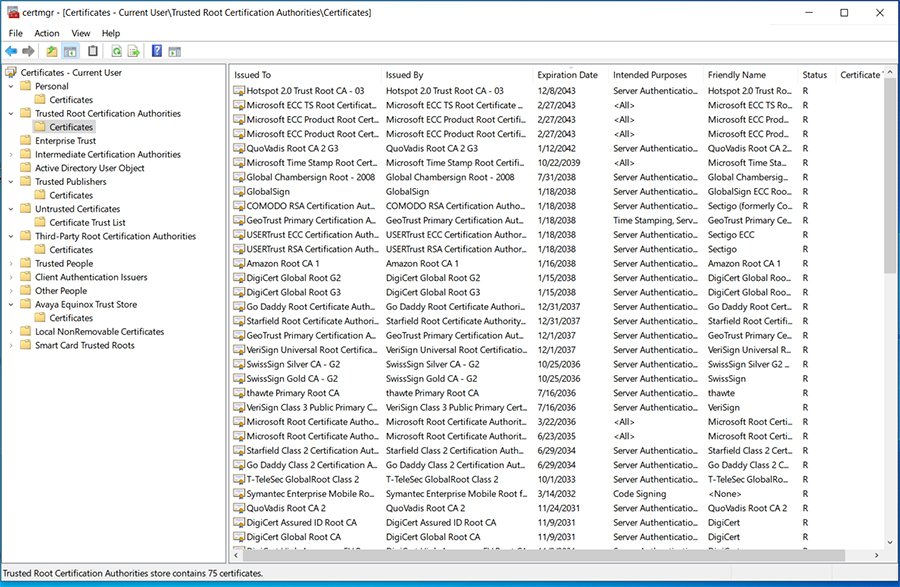This screenshot has height=587, width=900.
Task: Open the View menu
Action: (81, 33)
